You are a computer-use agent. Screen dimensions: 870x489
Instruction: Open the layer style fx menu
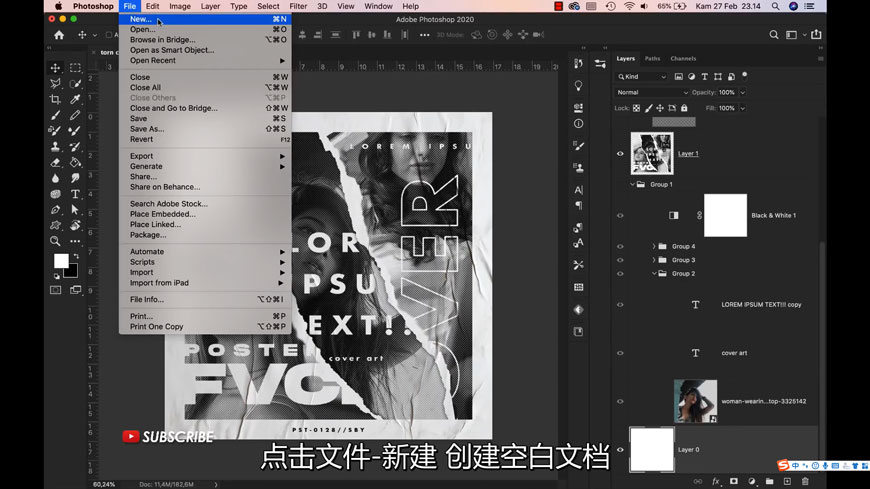716,482
